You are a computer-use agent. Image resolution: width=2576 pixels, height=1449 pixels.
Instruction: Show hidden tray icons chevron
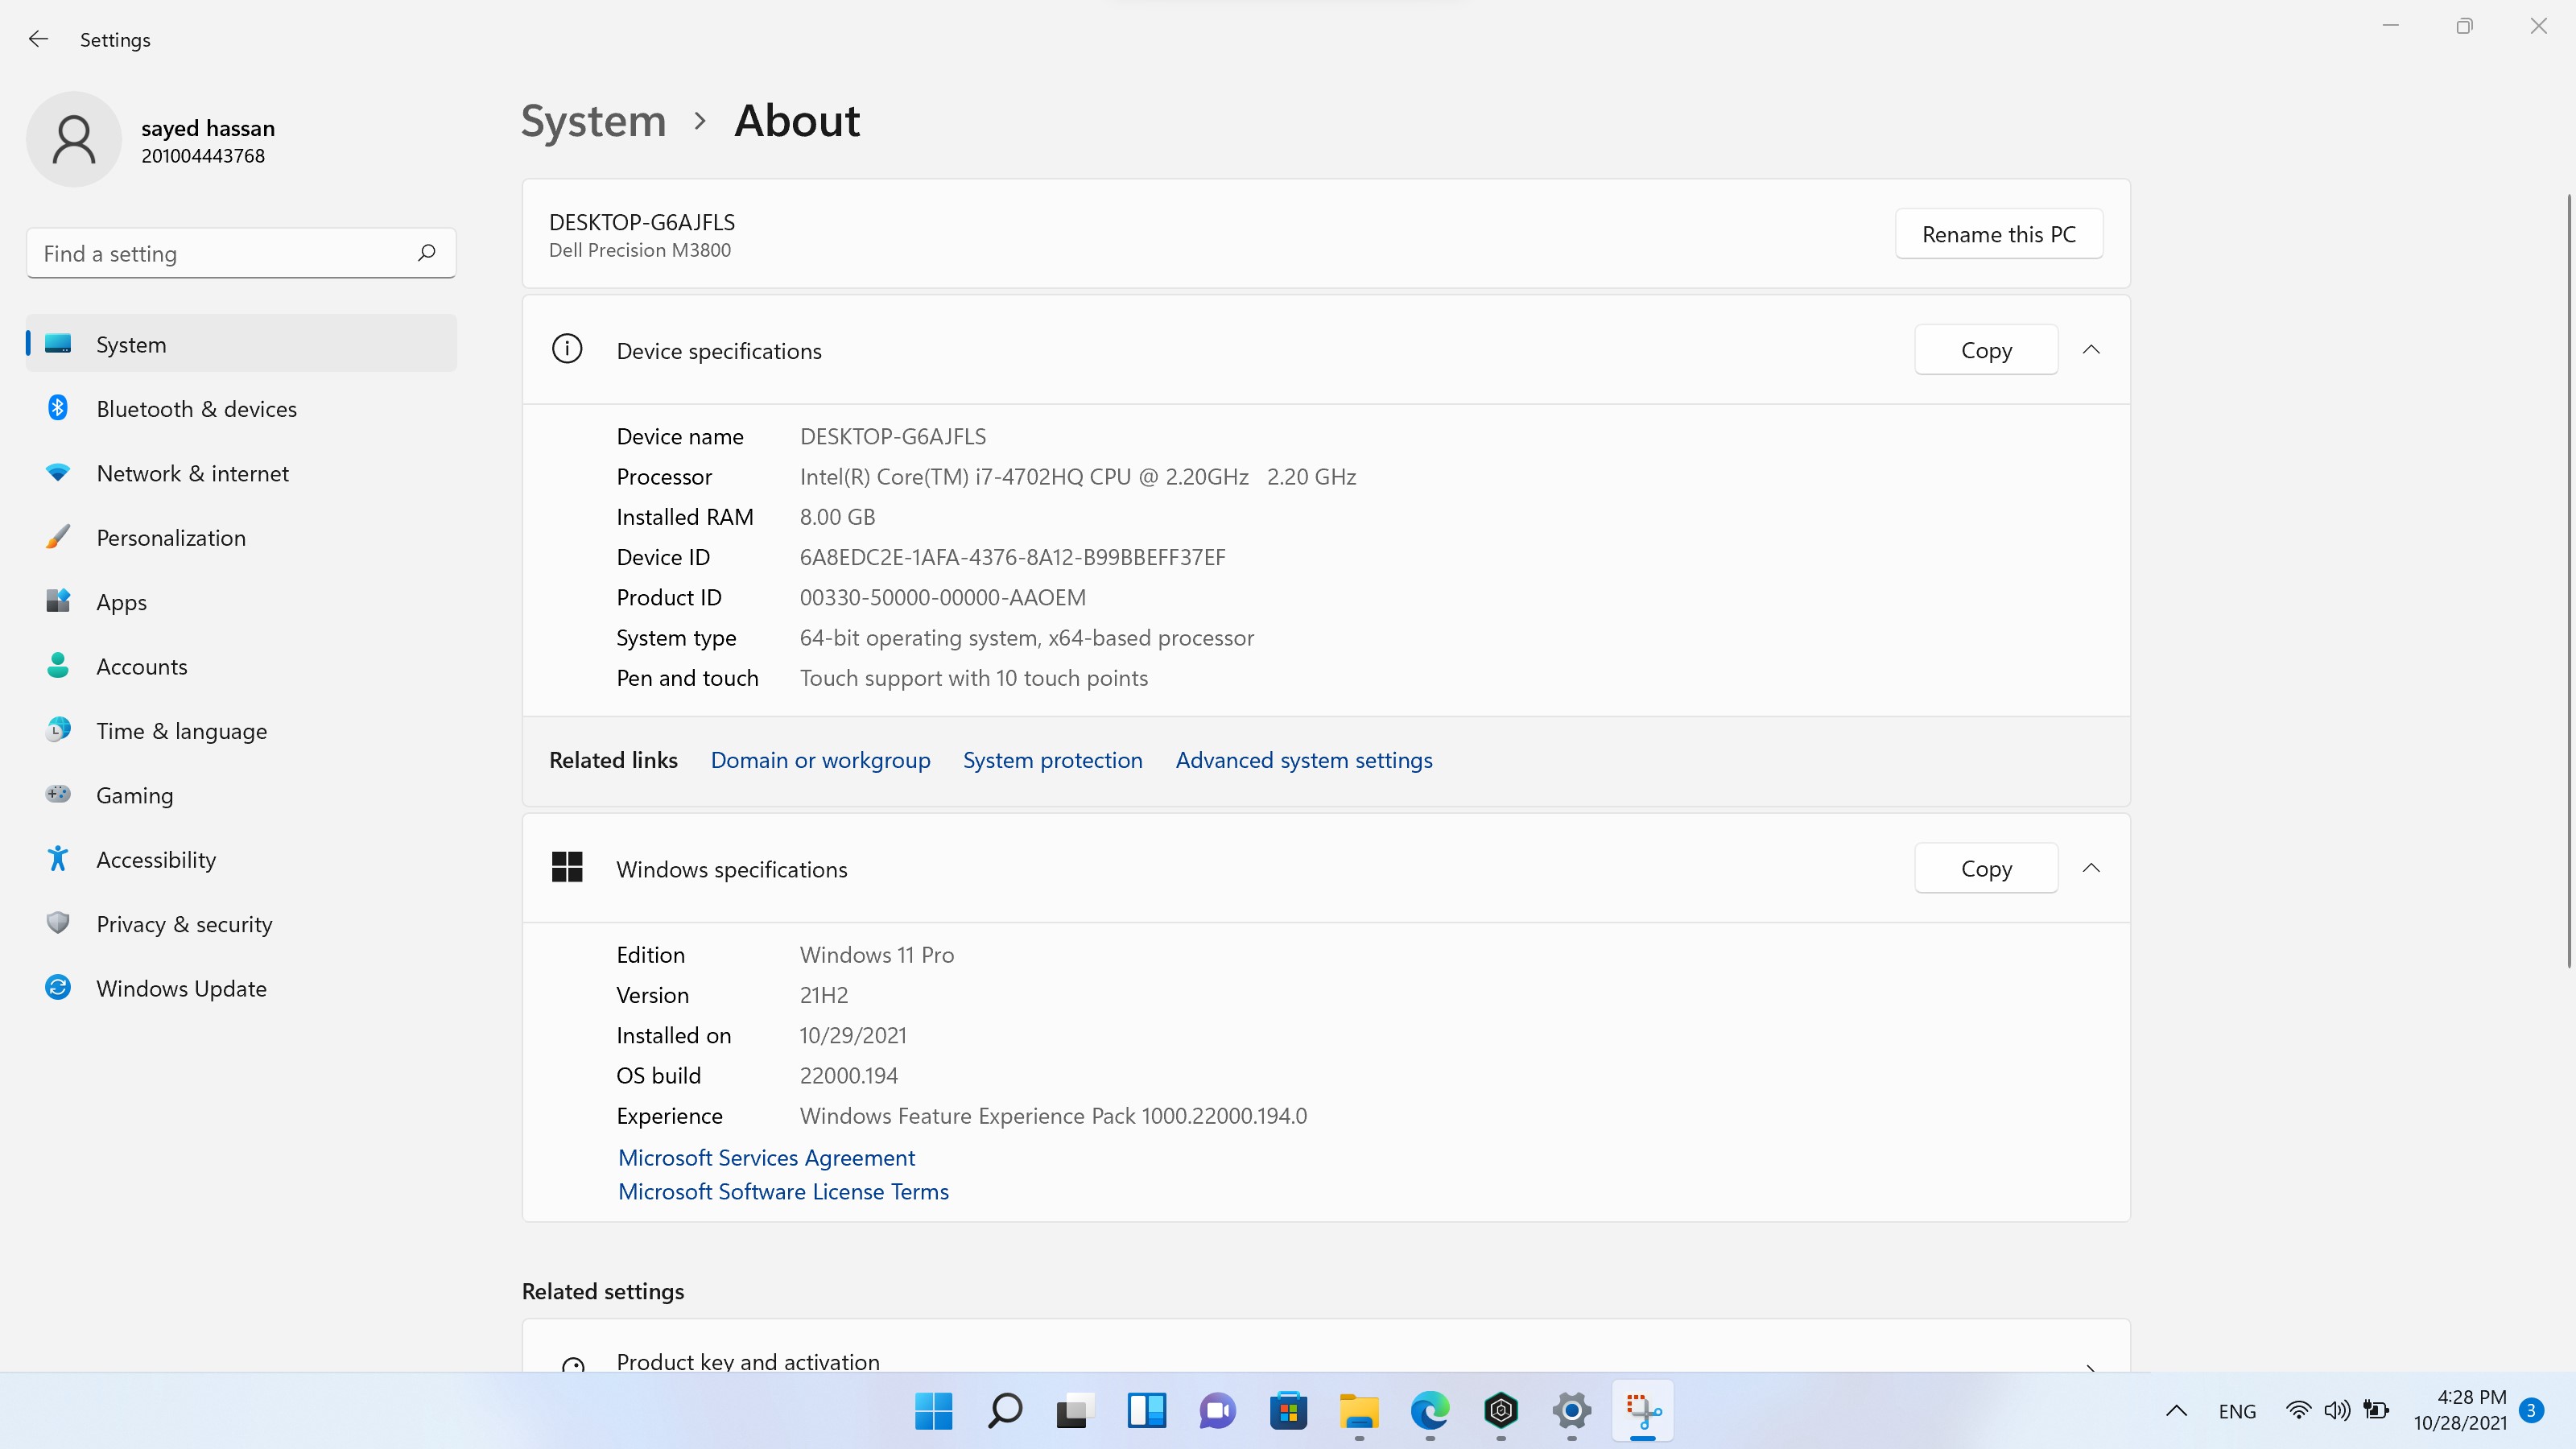pyautogui.click(x=2176, y=1411)
